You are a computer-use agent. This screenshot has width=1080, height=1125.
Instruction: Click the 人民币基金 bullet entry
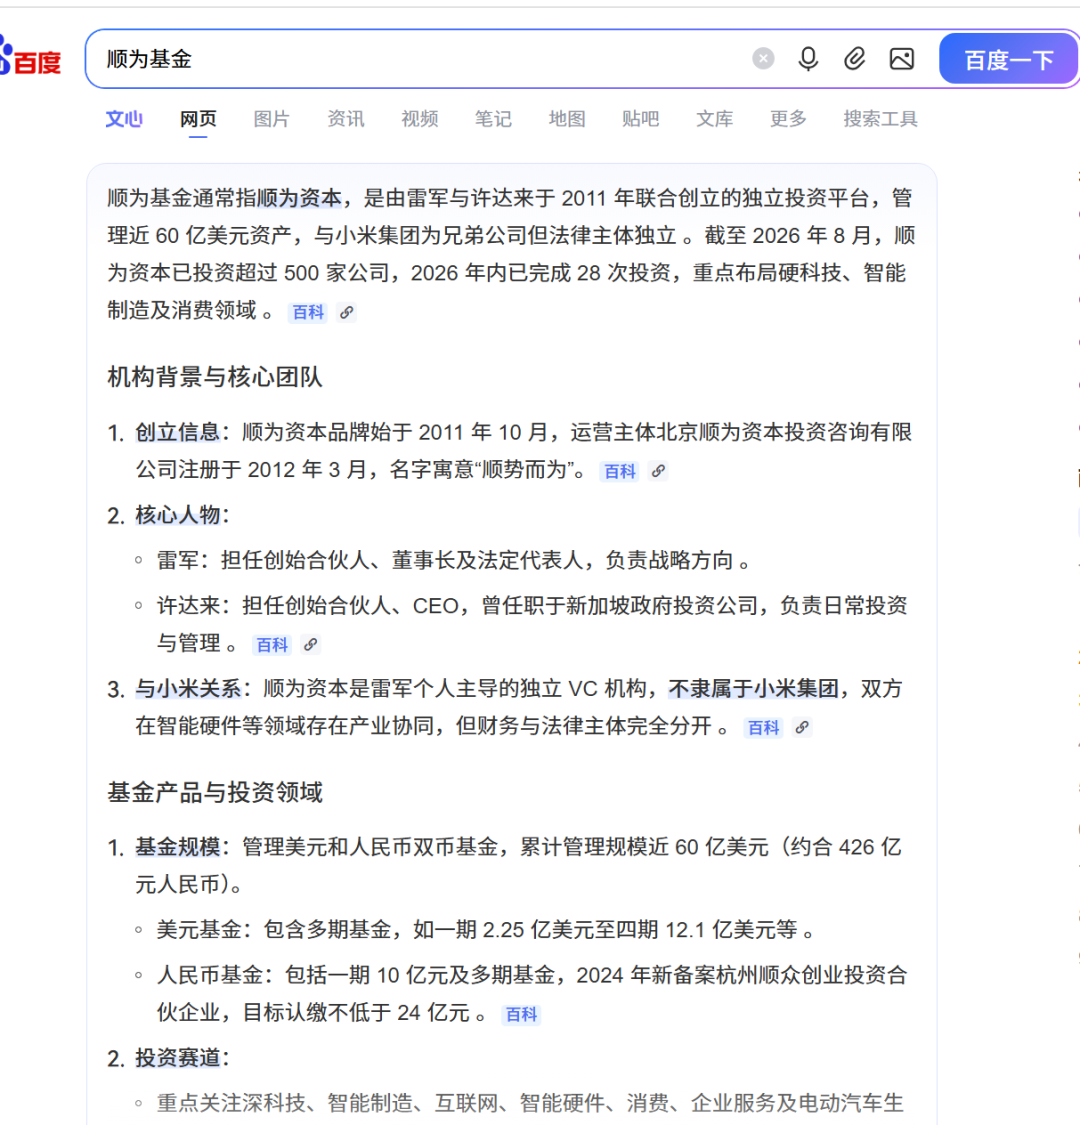(532, 994)
